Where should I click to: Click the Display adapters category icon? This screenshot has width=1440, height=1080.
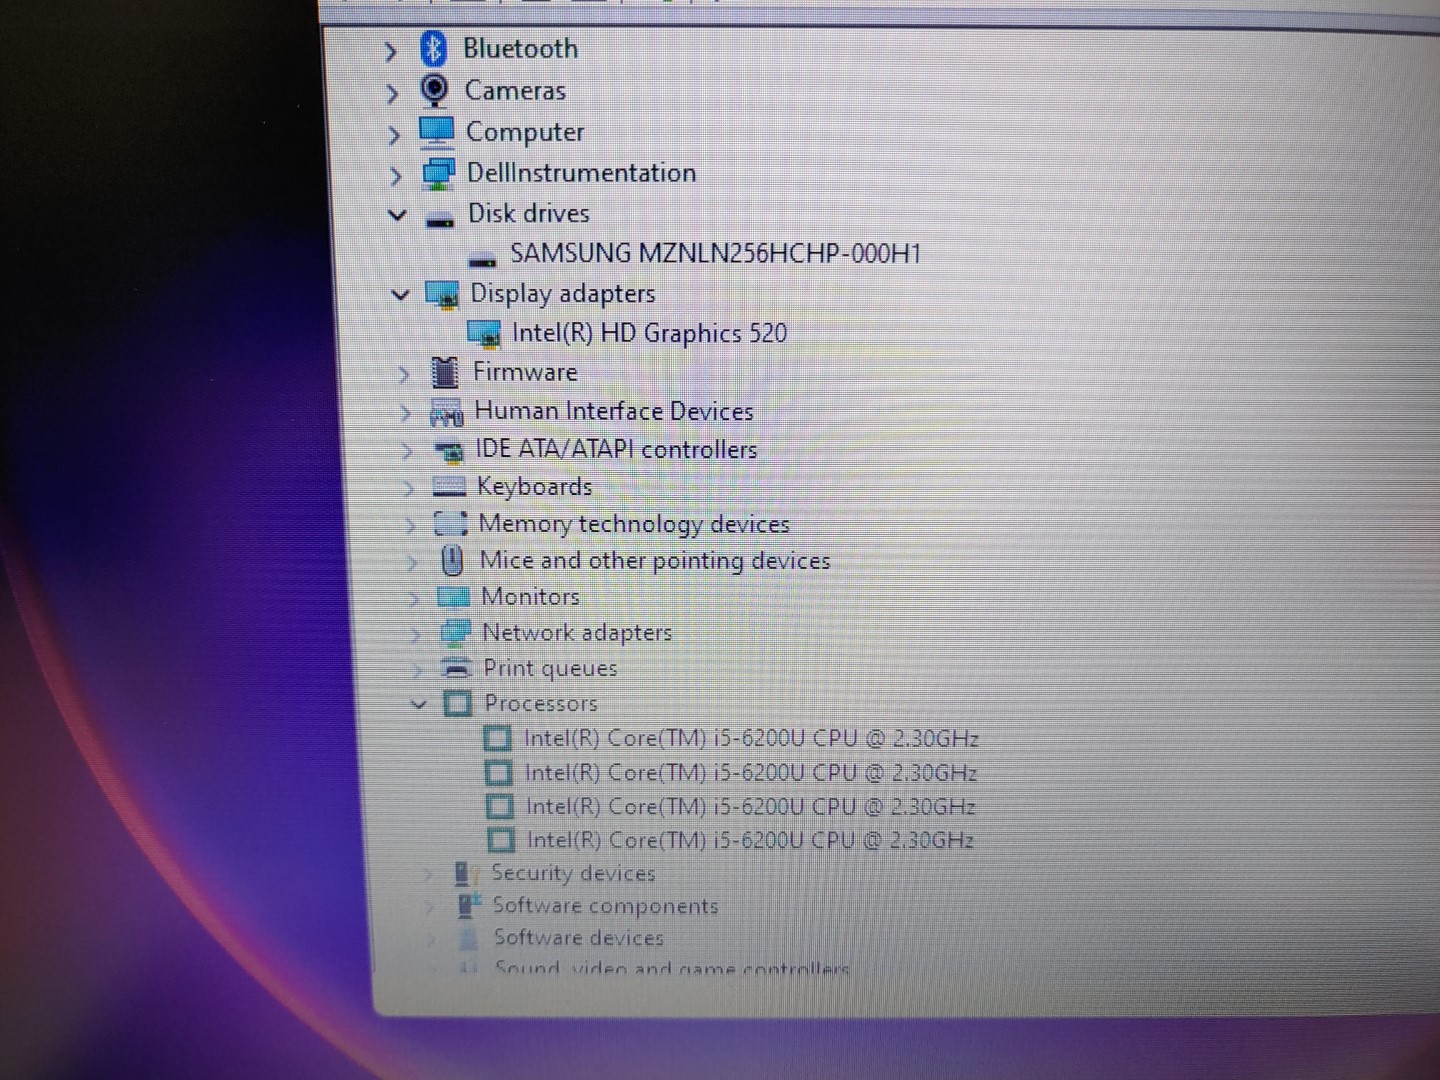[x=442, y=294]
